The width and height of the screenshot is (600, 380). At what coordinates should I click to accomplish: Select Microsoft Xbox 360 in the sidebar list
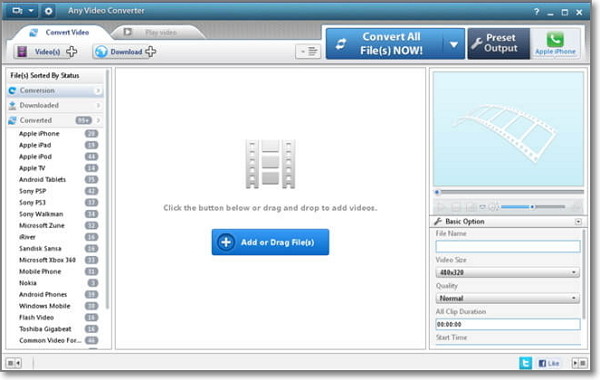[x=47, y=260]
